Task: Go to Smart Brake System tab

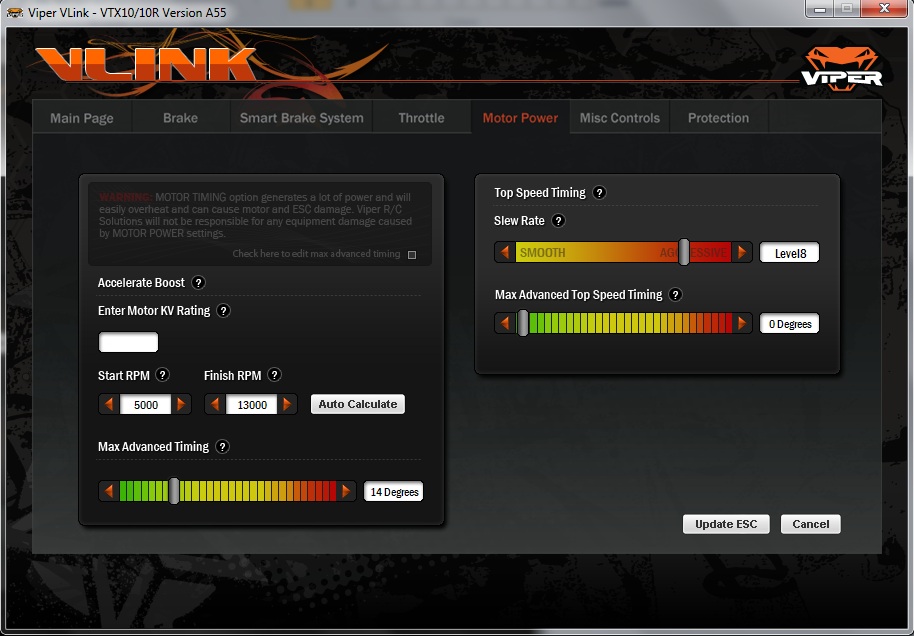Action: coord(301,118)
